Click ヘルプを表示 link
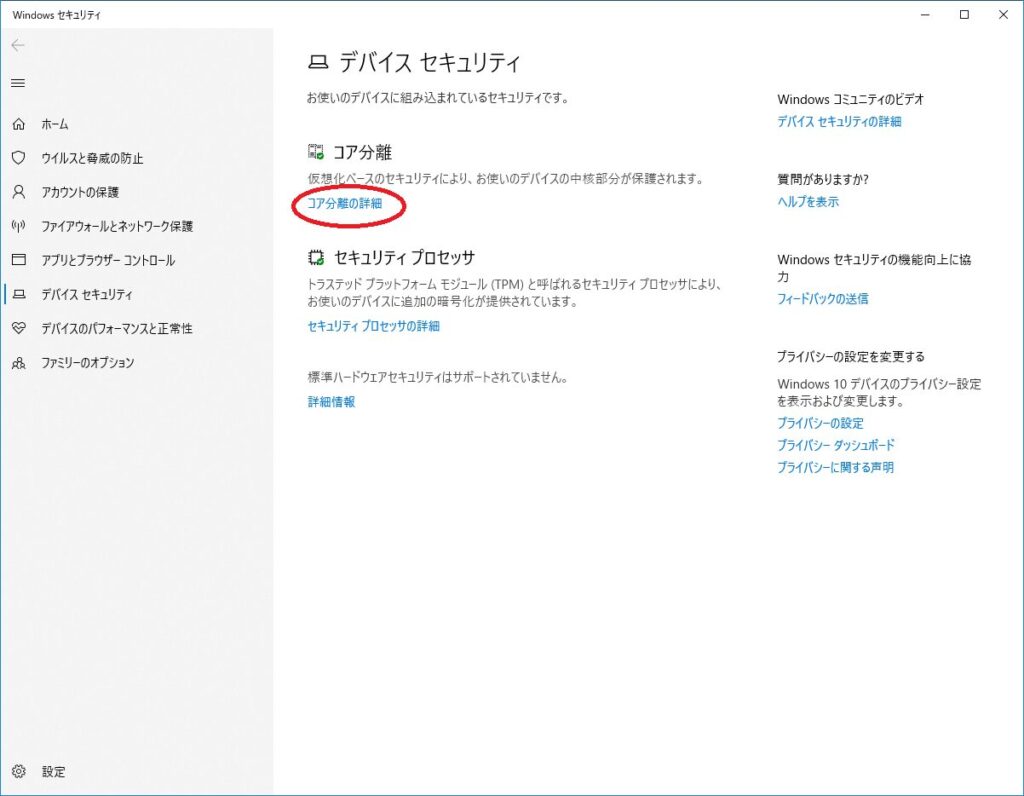 pos(808,202)
